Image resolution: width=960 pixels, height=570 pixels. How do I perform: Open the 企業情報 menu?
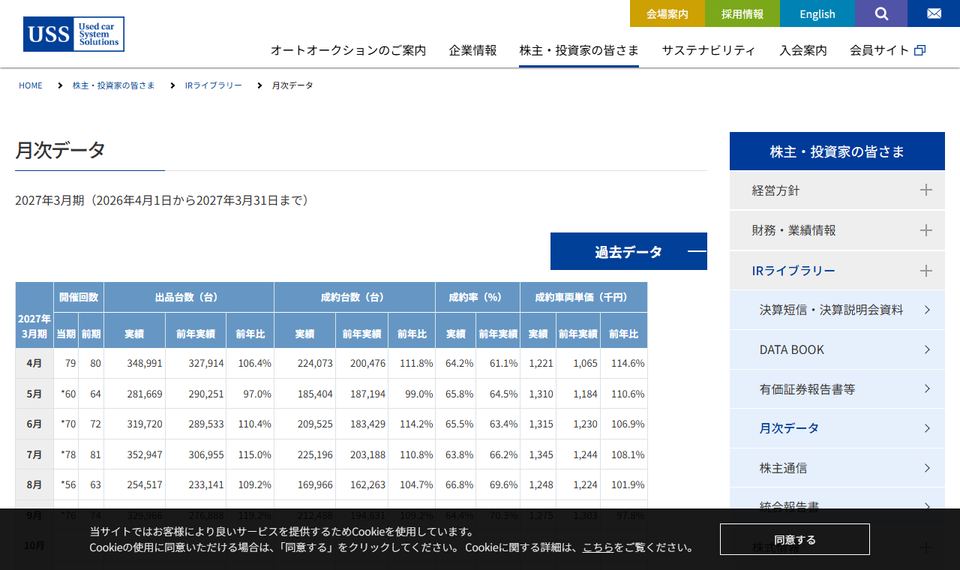pyautogui.click(x=473, y=50)
